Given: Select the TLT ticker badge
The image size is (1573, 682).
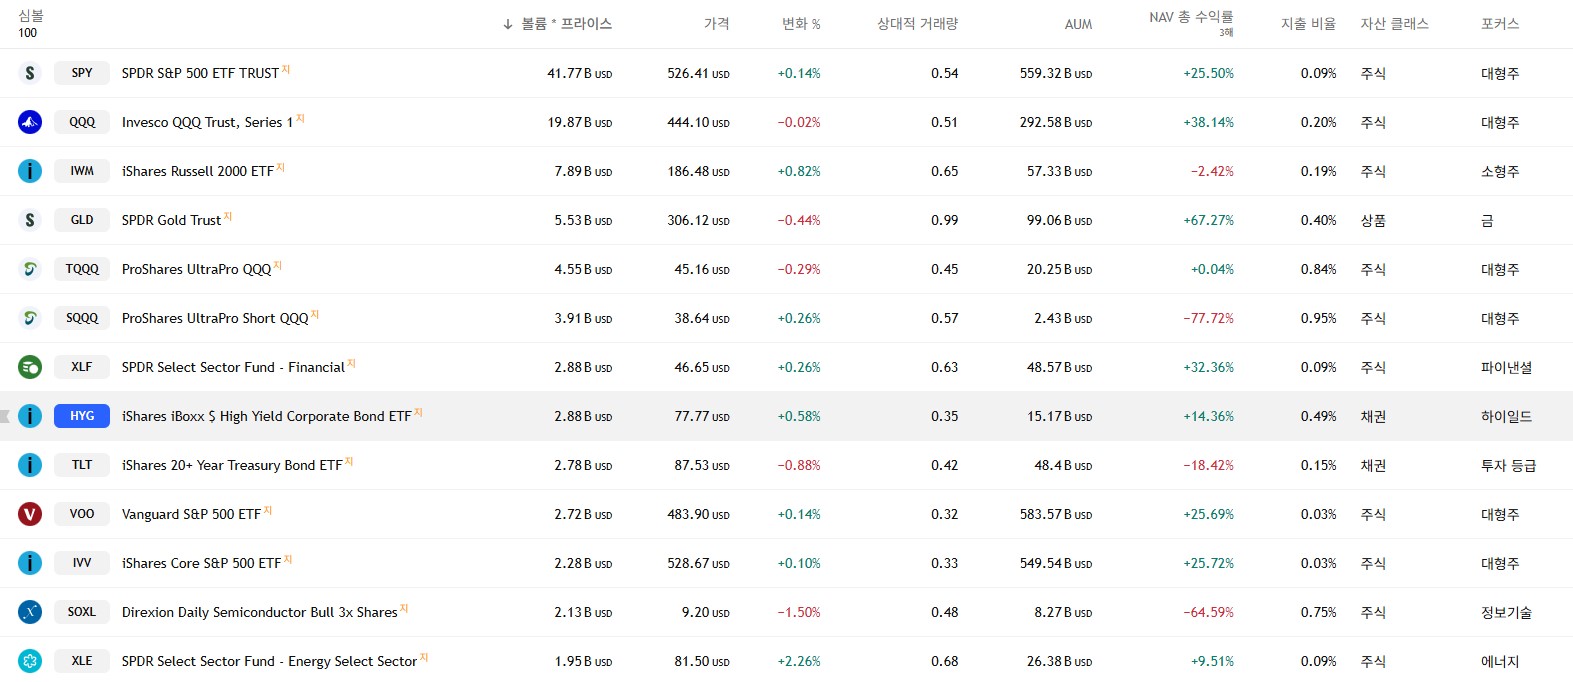Looking at the screenshot, I should click(82, 465).
